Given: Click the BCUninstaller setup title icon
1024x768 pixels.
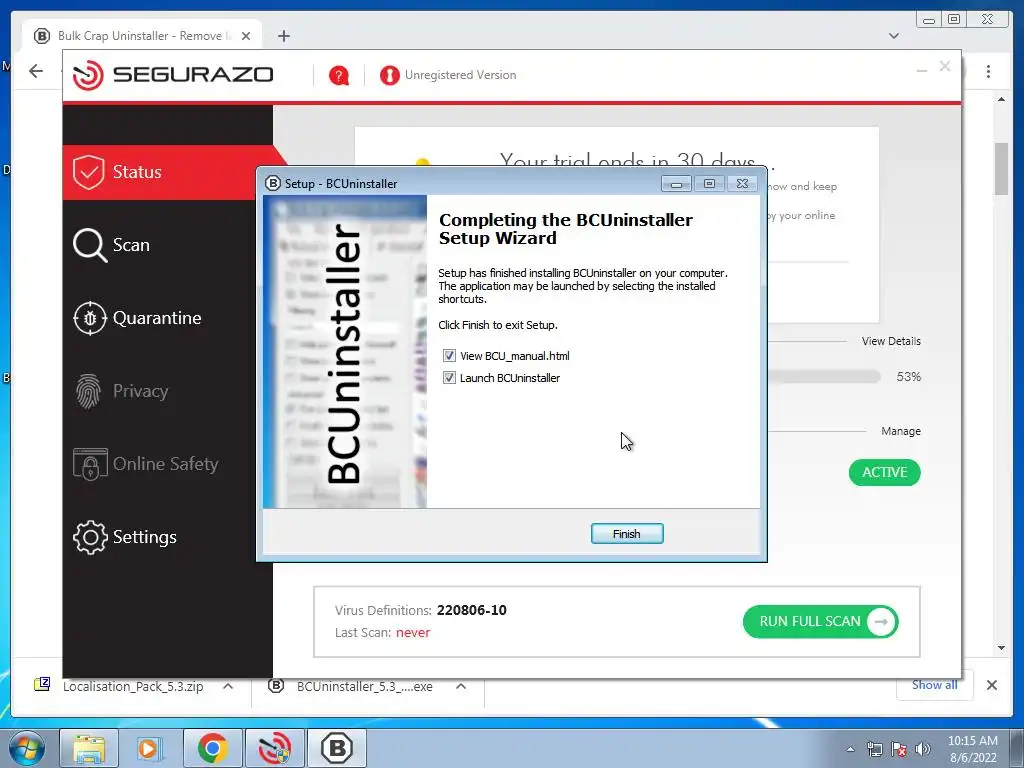Looking at the screenshot, I should (x=272, y=184).
